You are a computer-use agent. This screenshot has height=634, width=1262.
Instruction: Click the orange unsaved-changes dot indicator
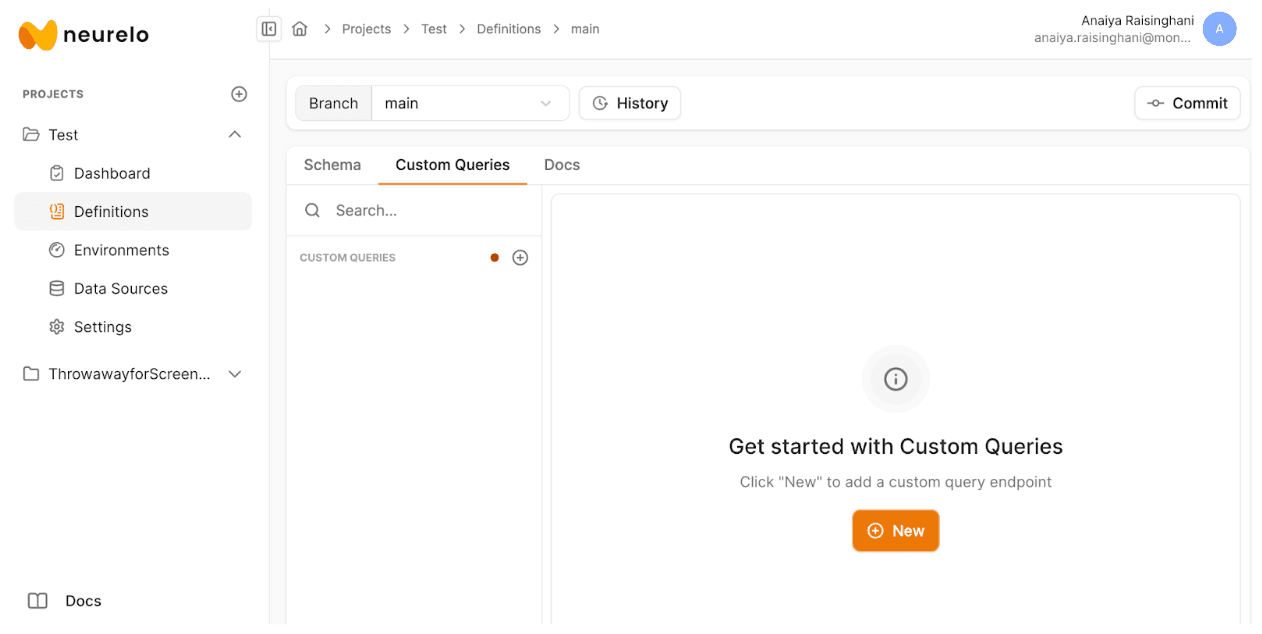point(494,258)
